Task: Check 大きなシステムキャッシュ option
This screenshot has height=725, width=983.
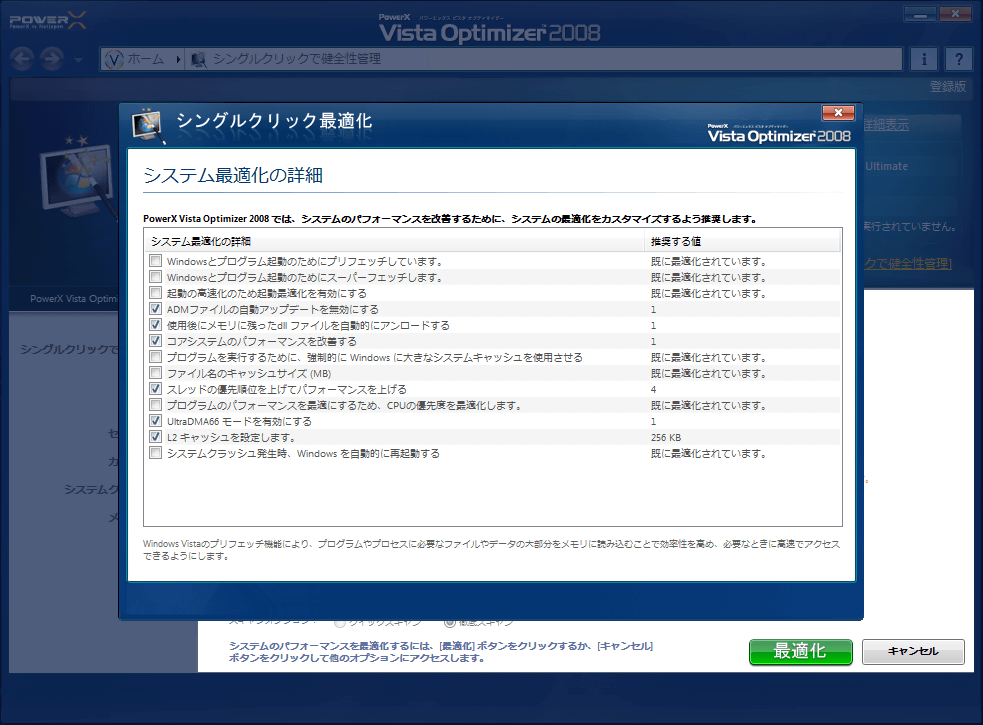Action: coord(155,357)
